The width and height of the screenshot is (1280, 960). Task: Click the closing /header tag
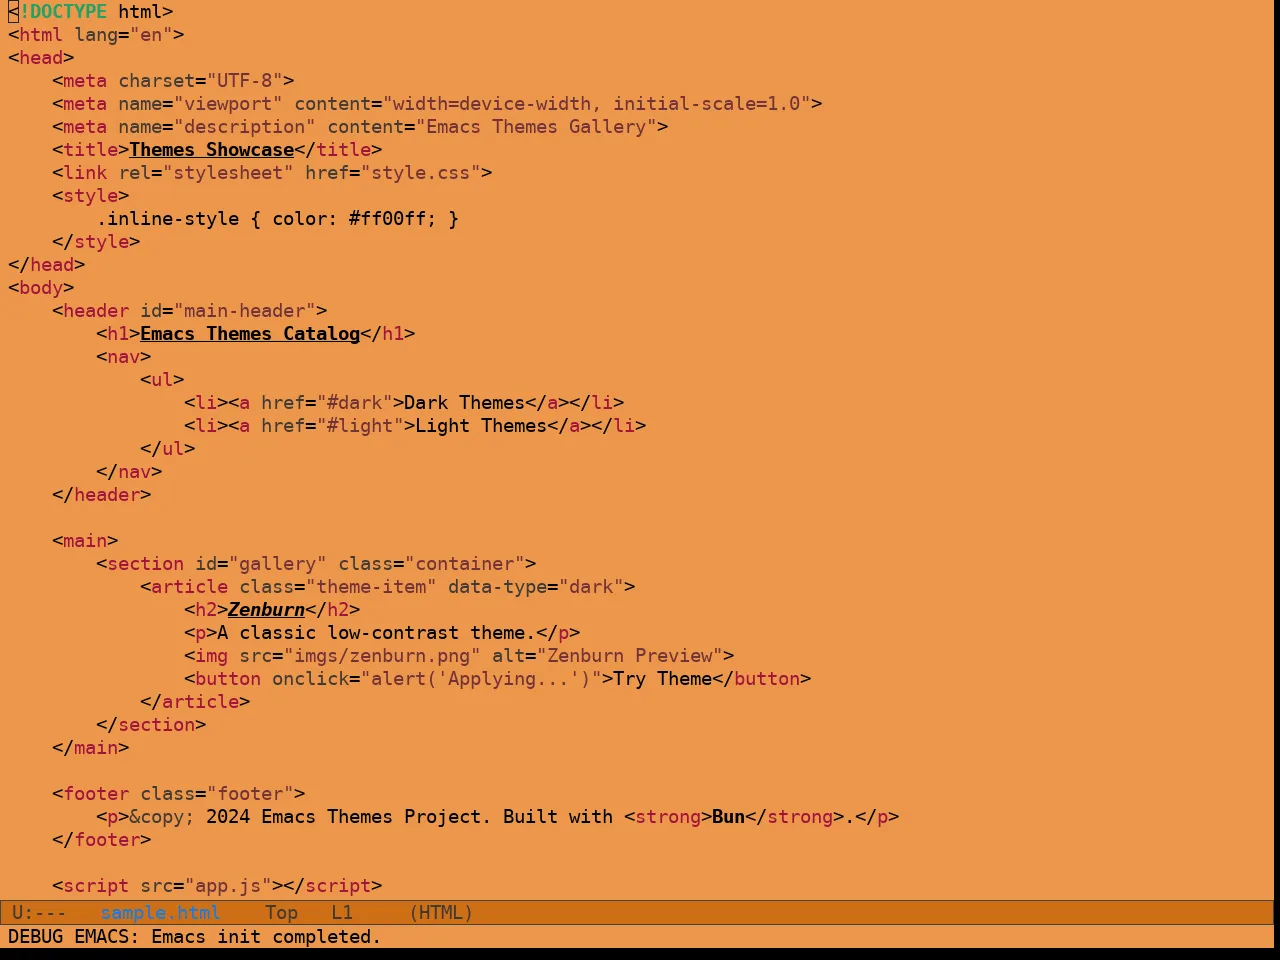(102, 495)
